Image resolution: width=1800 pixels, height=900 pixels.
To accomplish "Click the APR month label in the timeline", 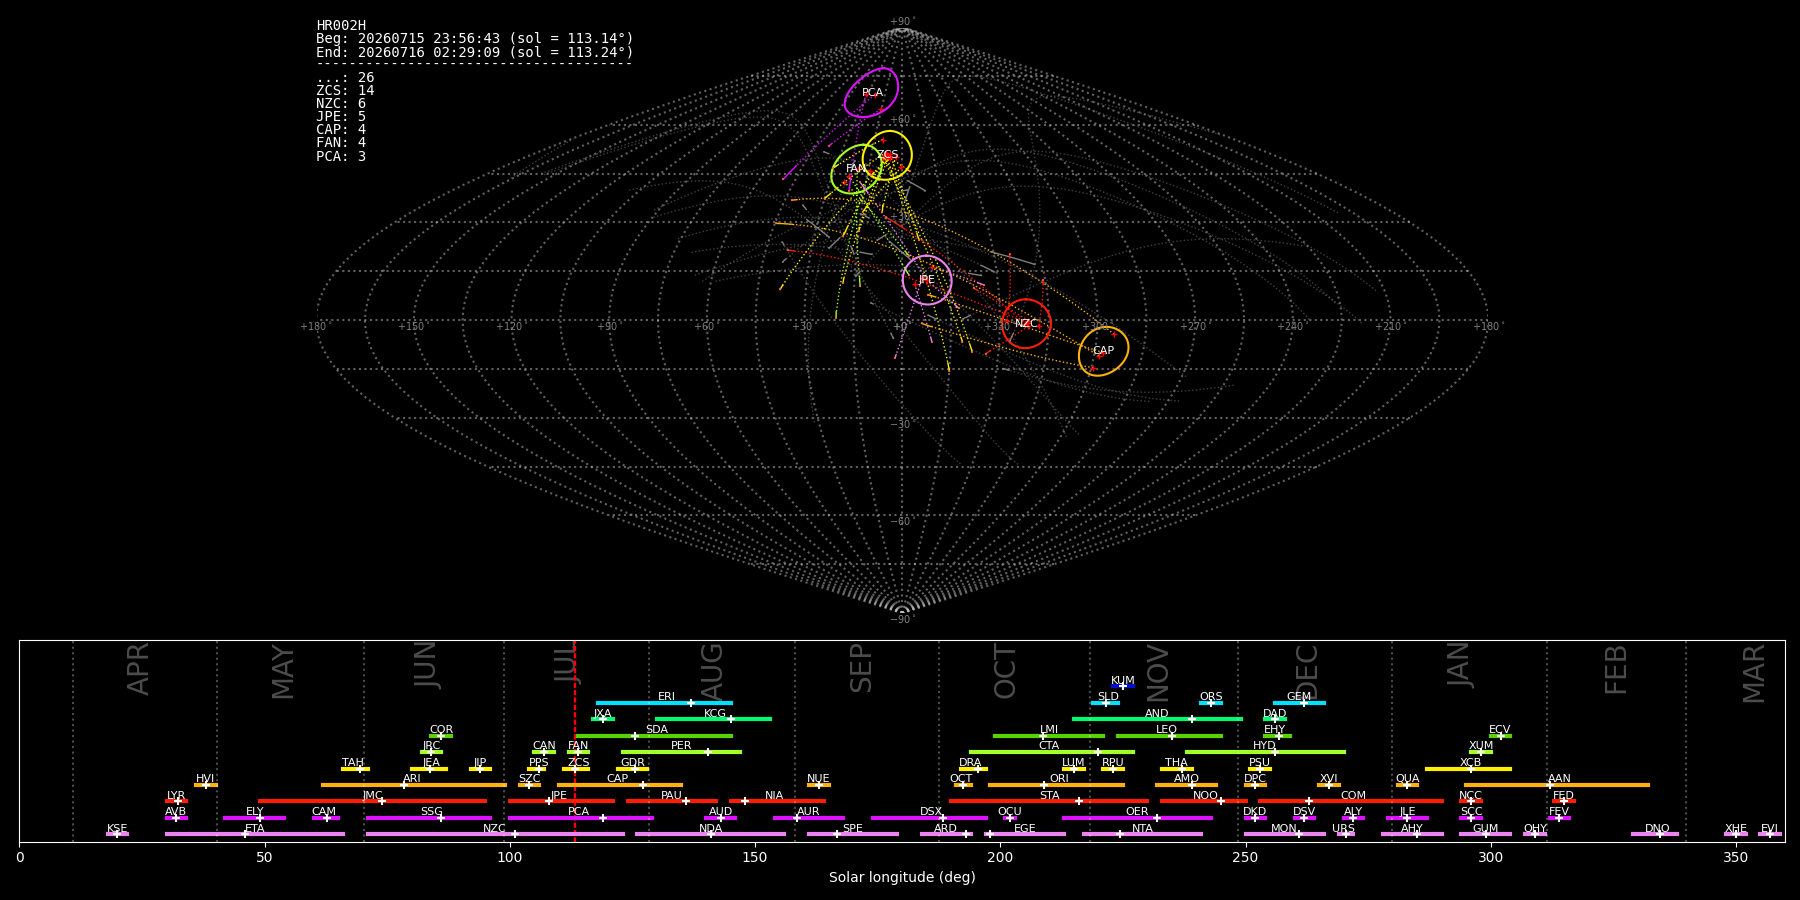I will click(138, 669).
